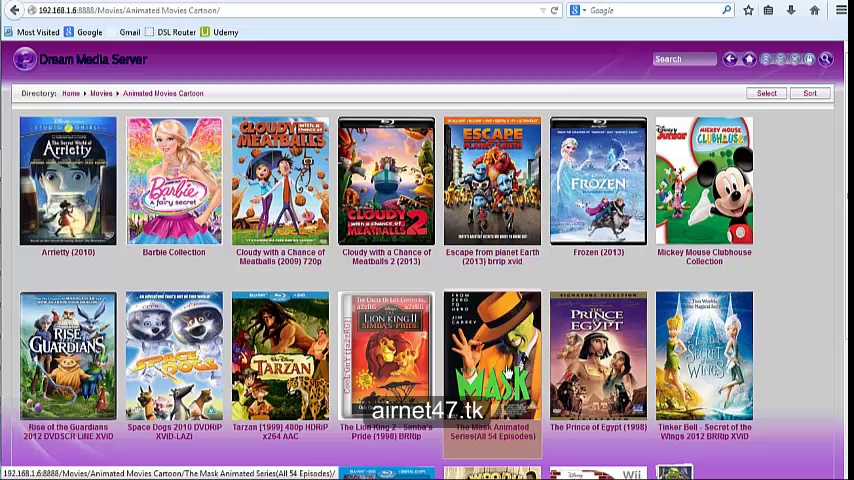Click the Select button
Viewport: 854px width, 480px height.
coord(766,93)
